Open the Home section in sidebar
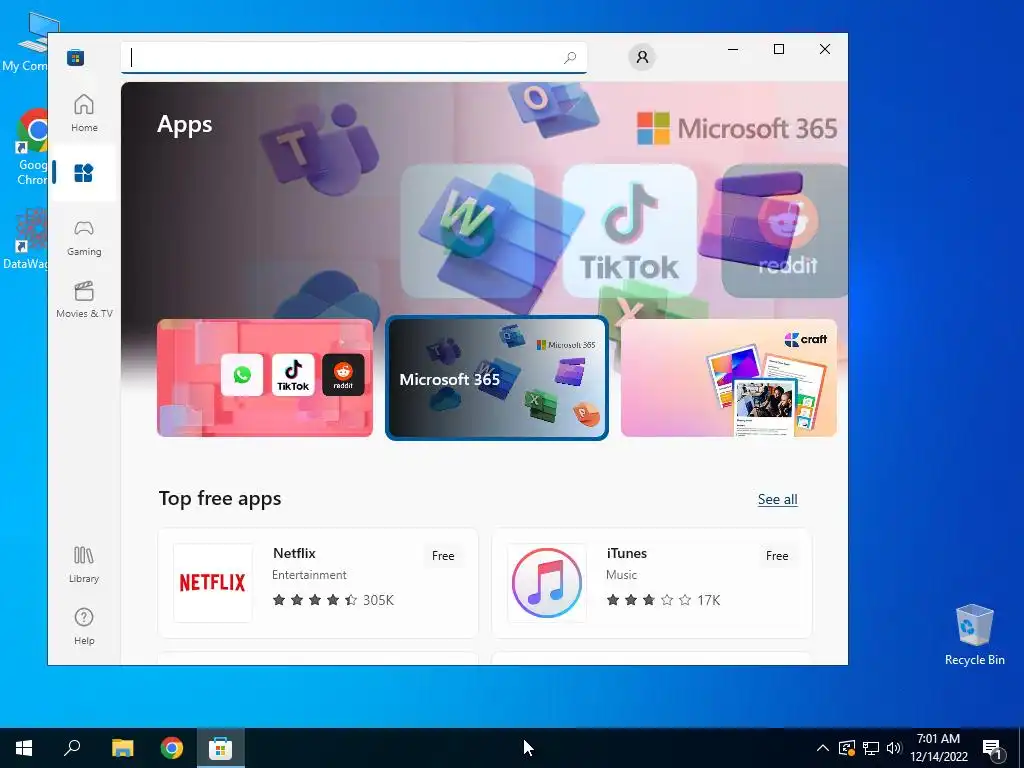The height and width of the screenshot is (768, 1024). 84,113
